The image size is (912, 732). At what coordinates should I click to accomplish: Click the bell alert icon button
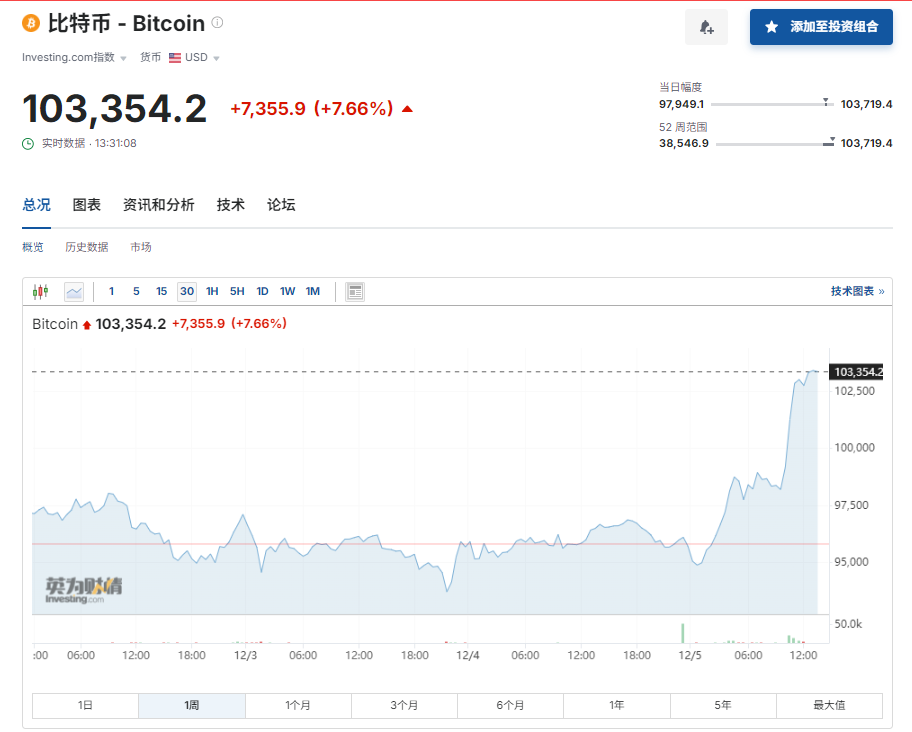click(706, 27)
